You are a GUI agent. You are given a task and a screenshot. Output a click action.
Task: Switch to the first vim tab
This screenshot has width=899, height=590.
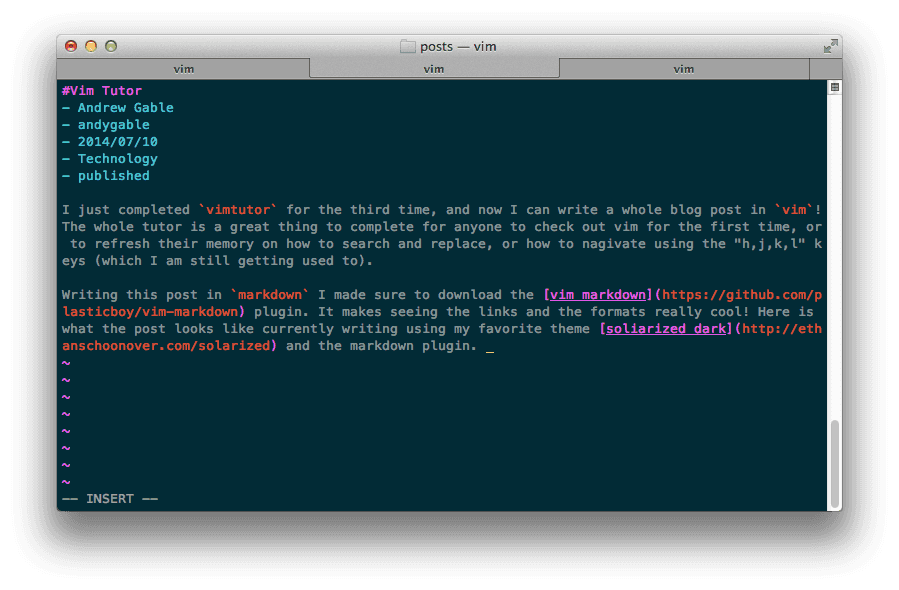pyautogui.click(x=184, y=69)
